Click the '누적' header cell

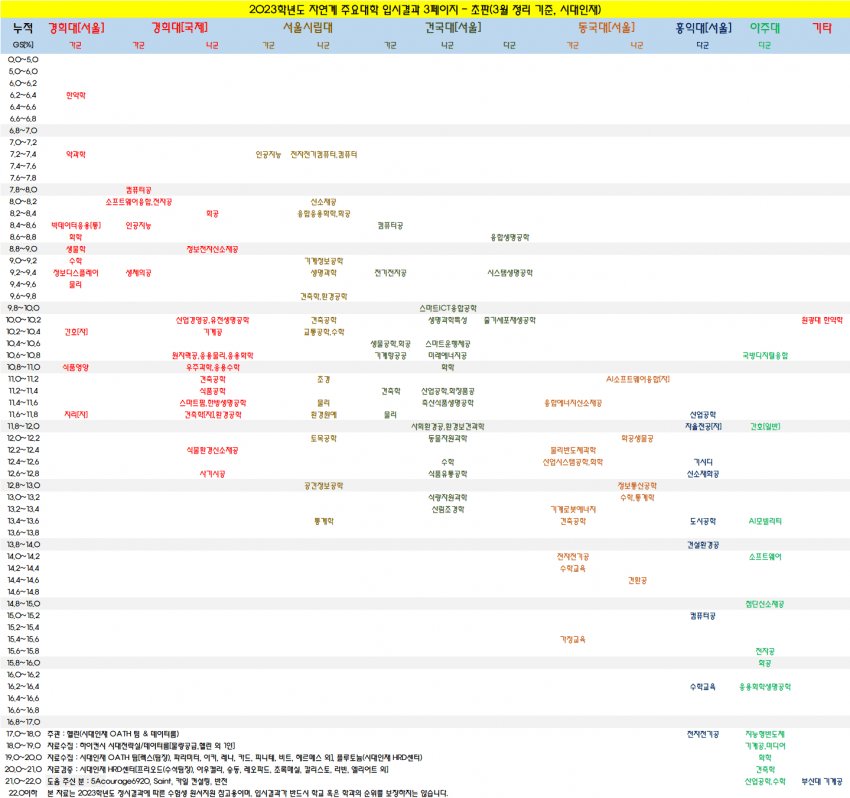[x=23, y=28]
